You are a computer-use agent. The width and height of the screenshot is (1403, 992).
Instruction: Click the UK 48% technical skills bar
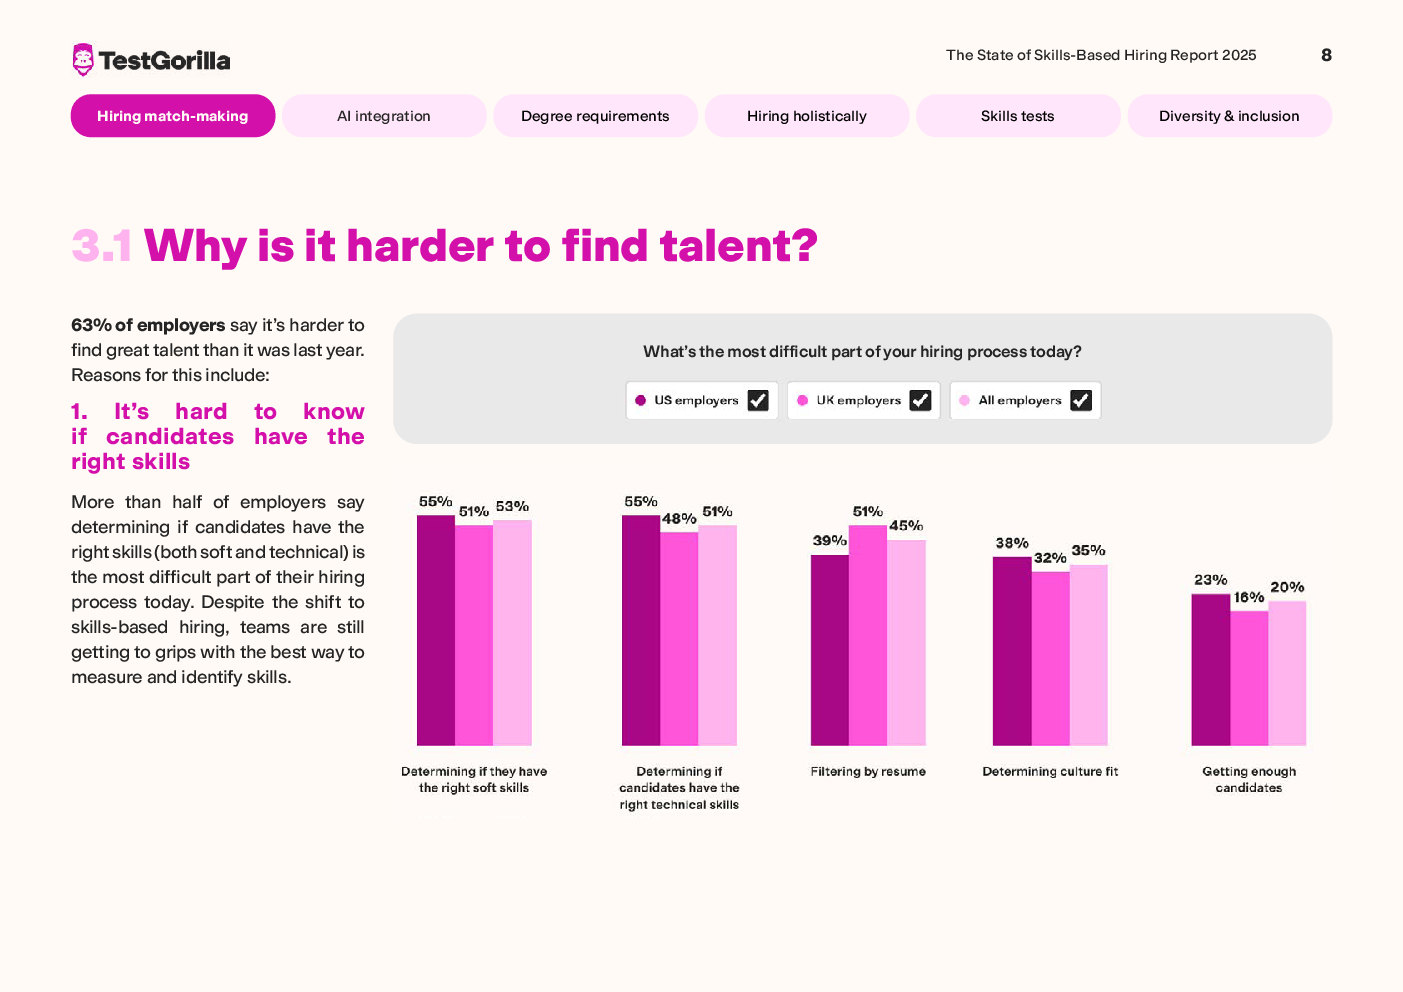679,639
